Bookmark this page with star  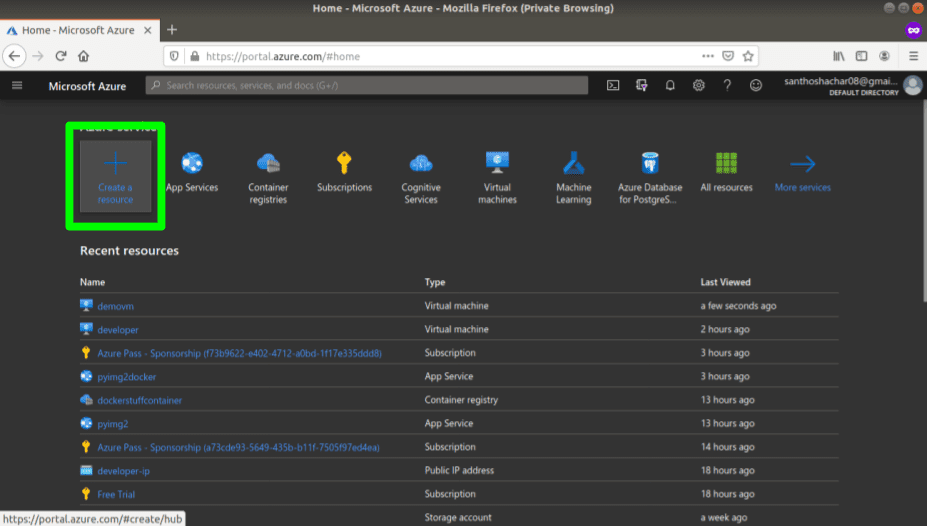pyautogui.click(x=749, y=56)
